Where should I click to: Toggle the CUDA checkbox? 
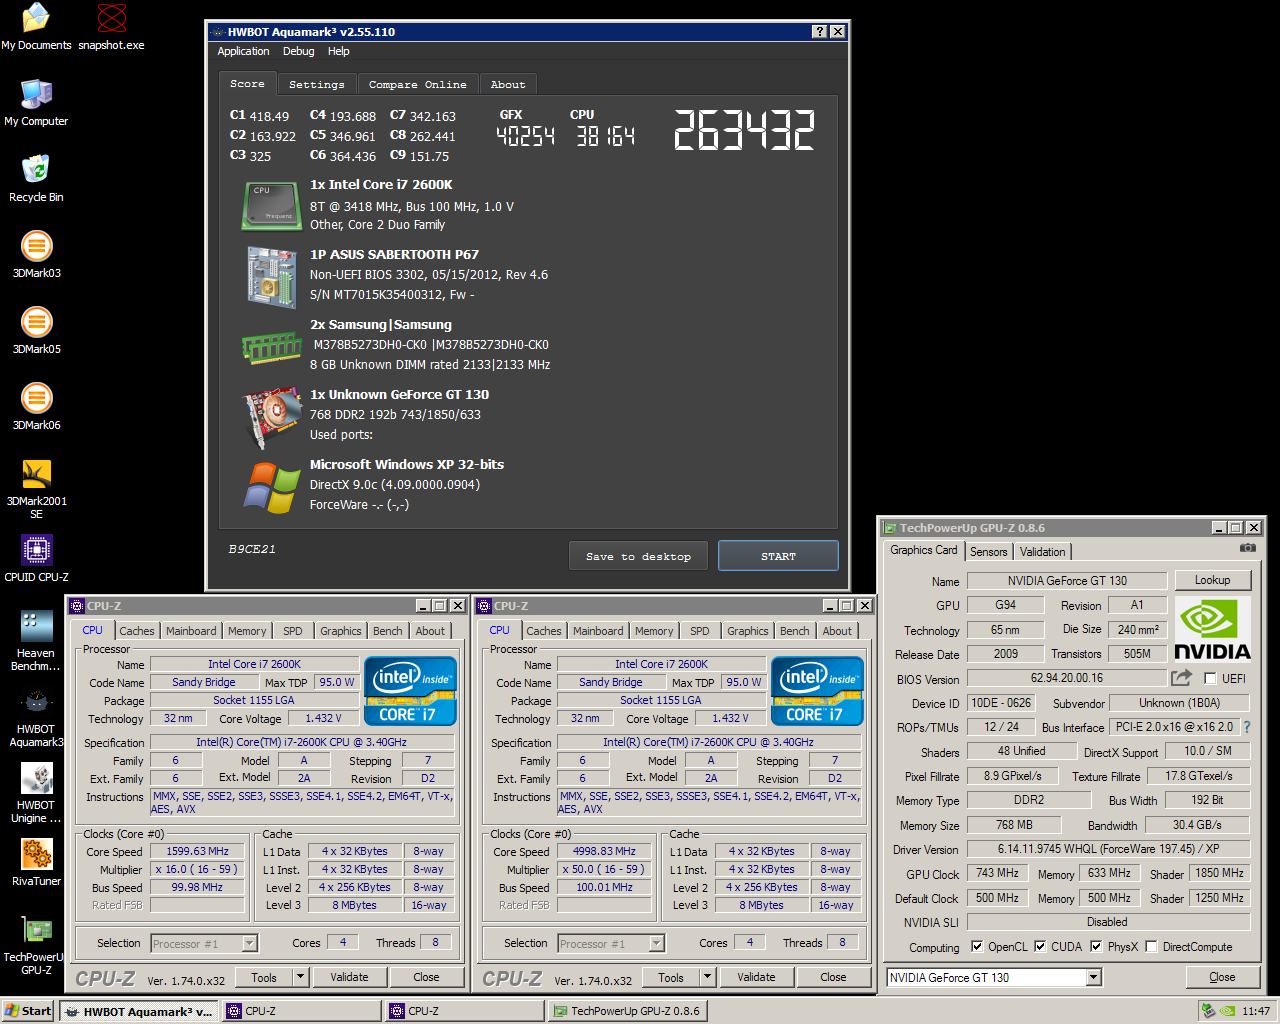click(x=1040, y=946)
